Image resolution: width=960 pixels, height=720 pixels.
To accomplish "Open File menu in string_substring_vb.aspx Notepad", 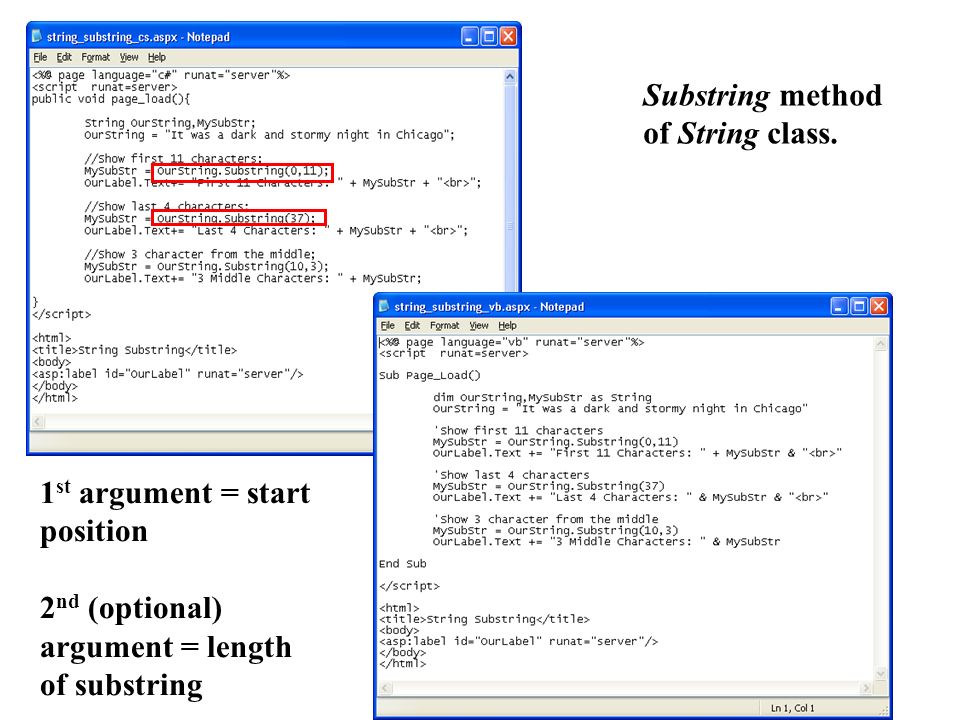I will pos(388,326).
